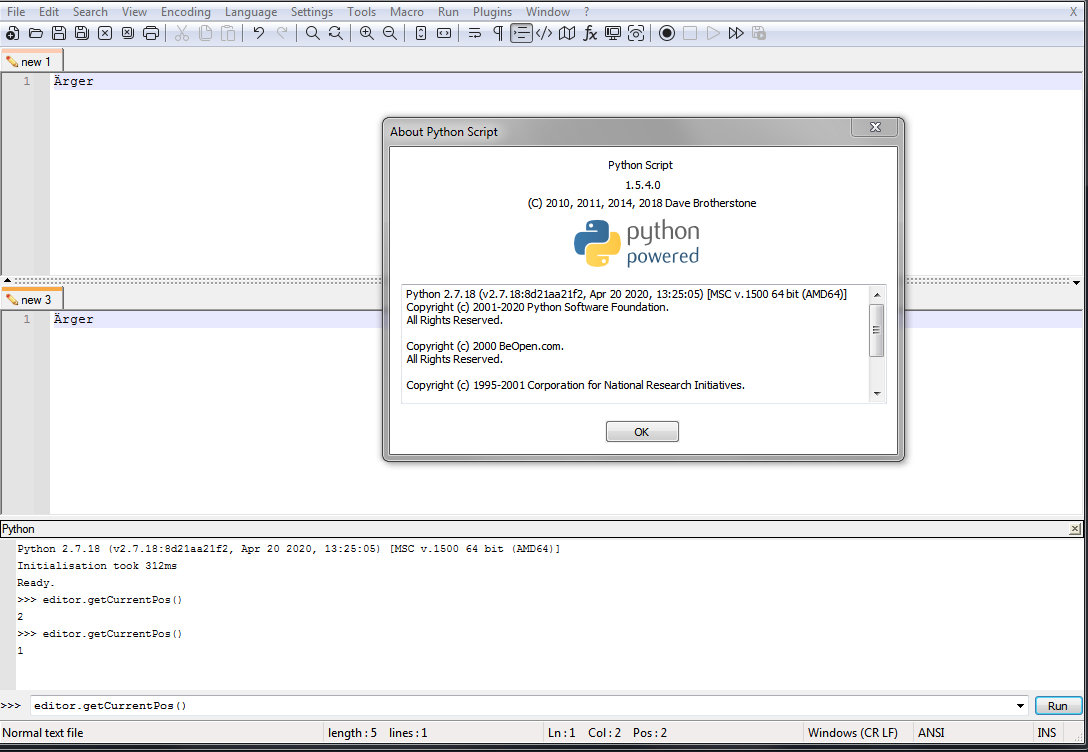Open the View menu

pos(134,12)
